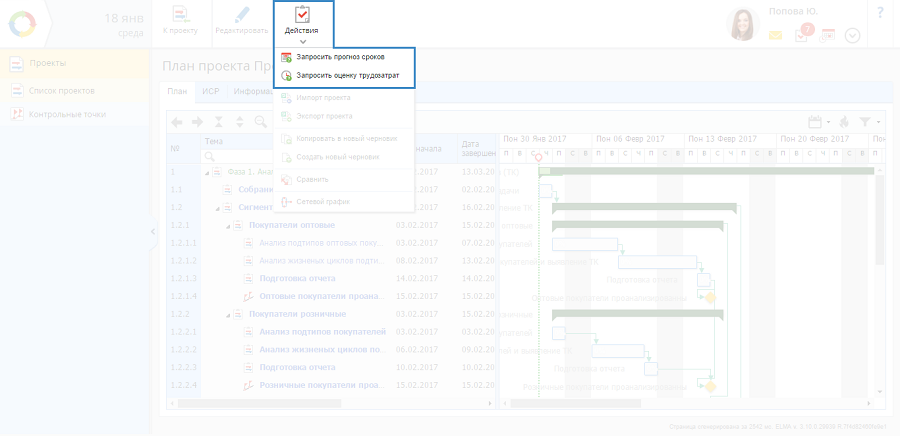Select Подготовка отчета row 1.2.1.3
The width and height of the screenshot is (900, 436).
[331, 278]
